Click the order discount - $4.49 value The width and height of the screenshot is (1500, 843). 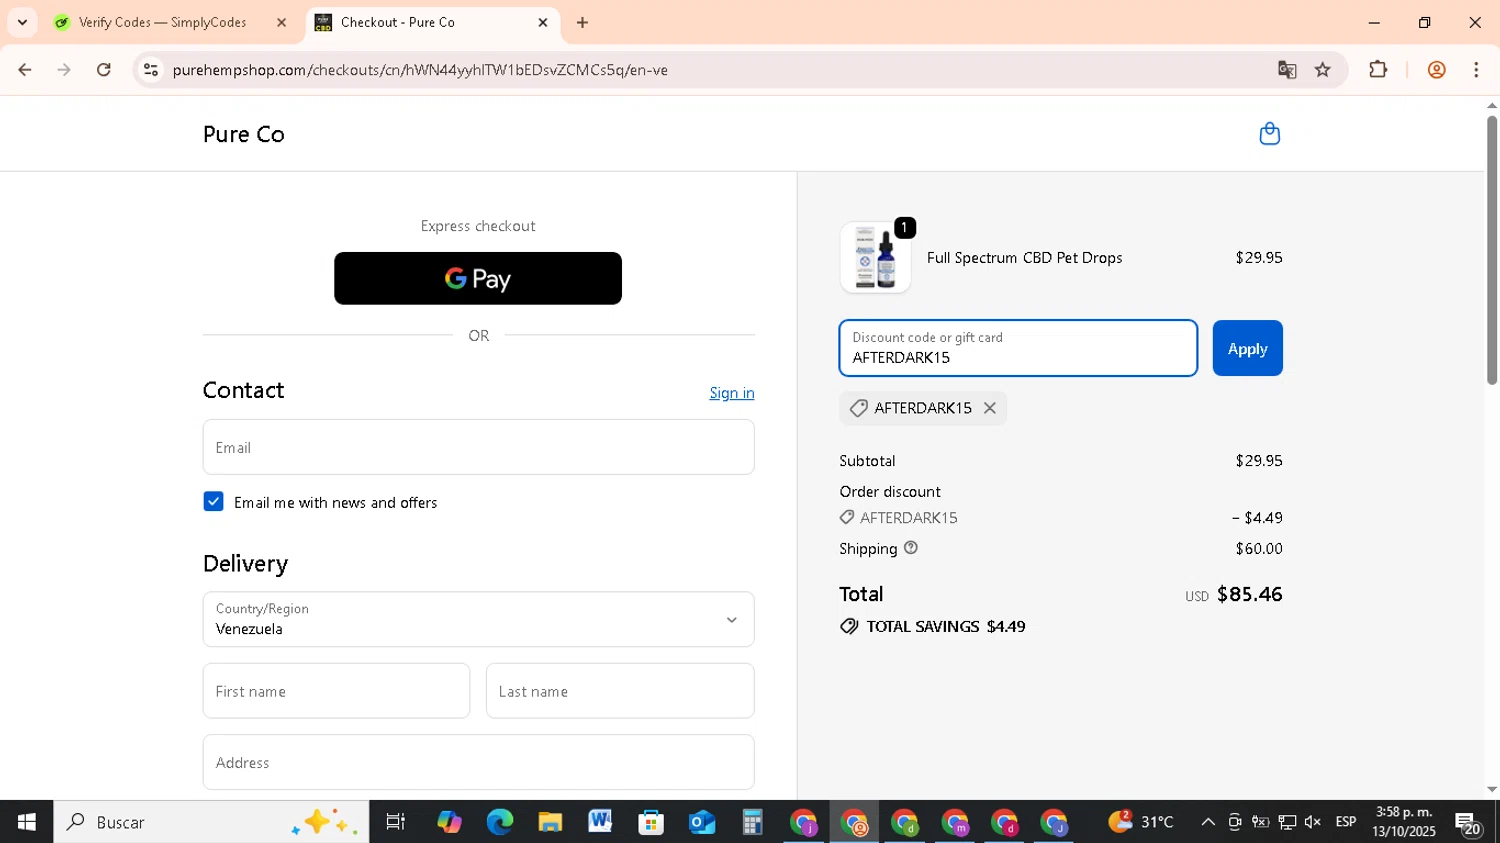(1257, 518)
